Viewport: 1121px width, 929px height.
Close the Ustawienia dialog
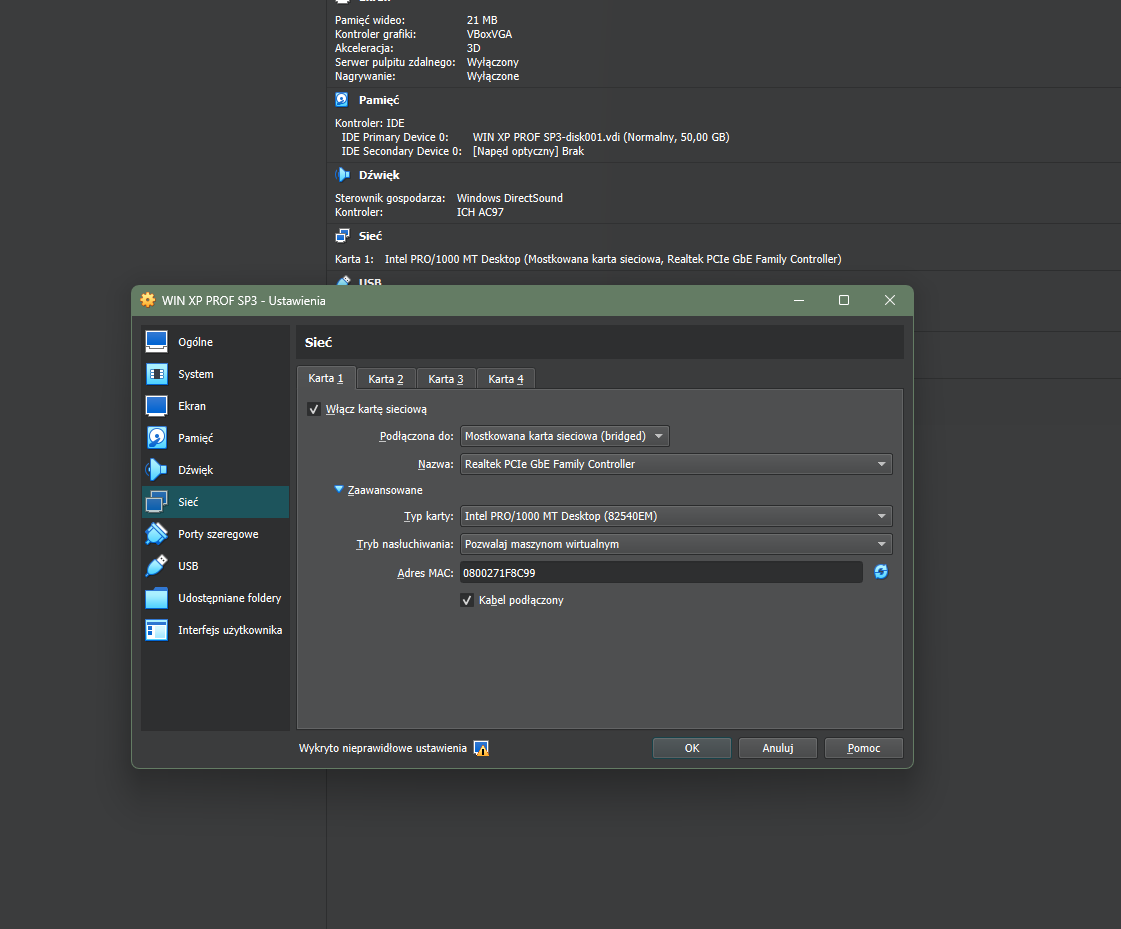[889, 300]
